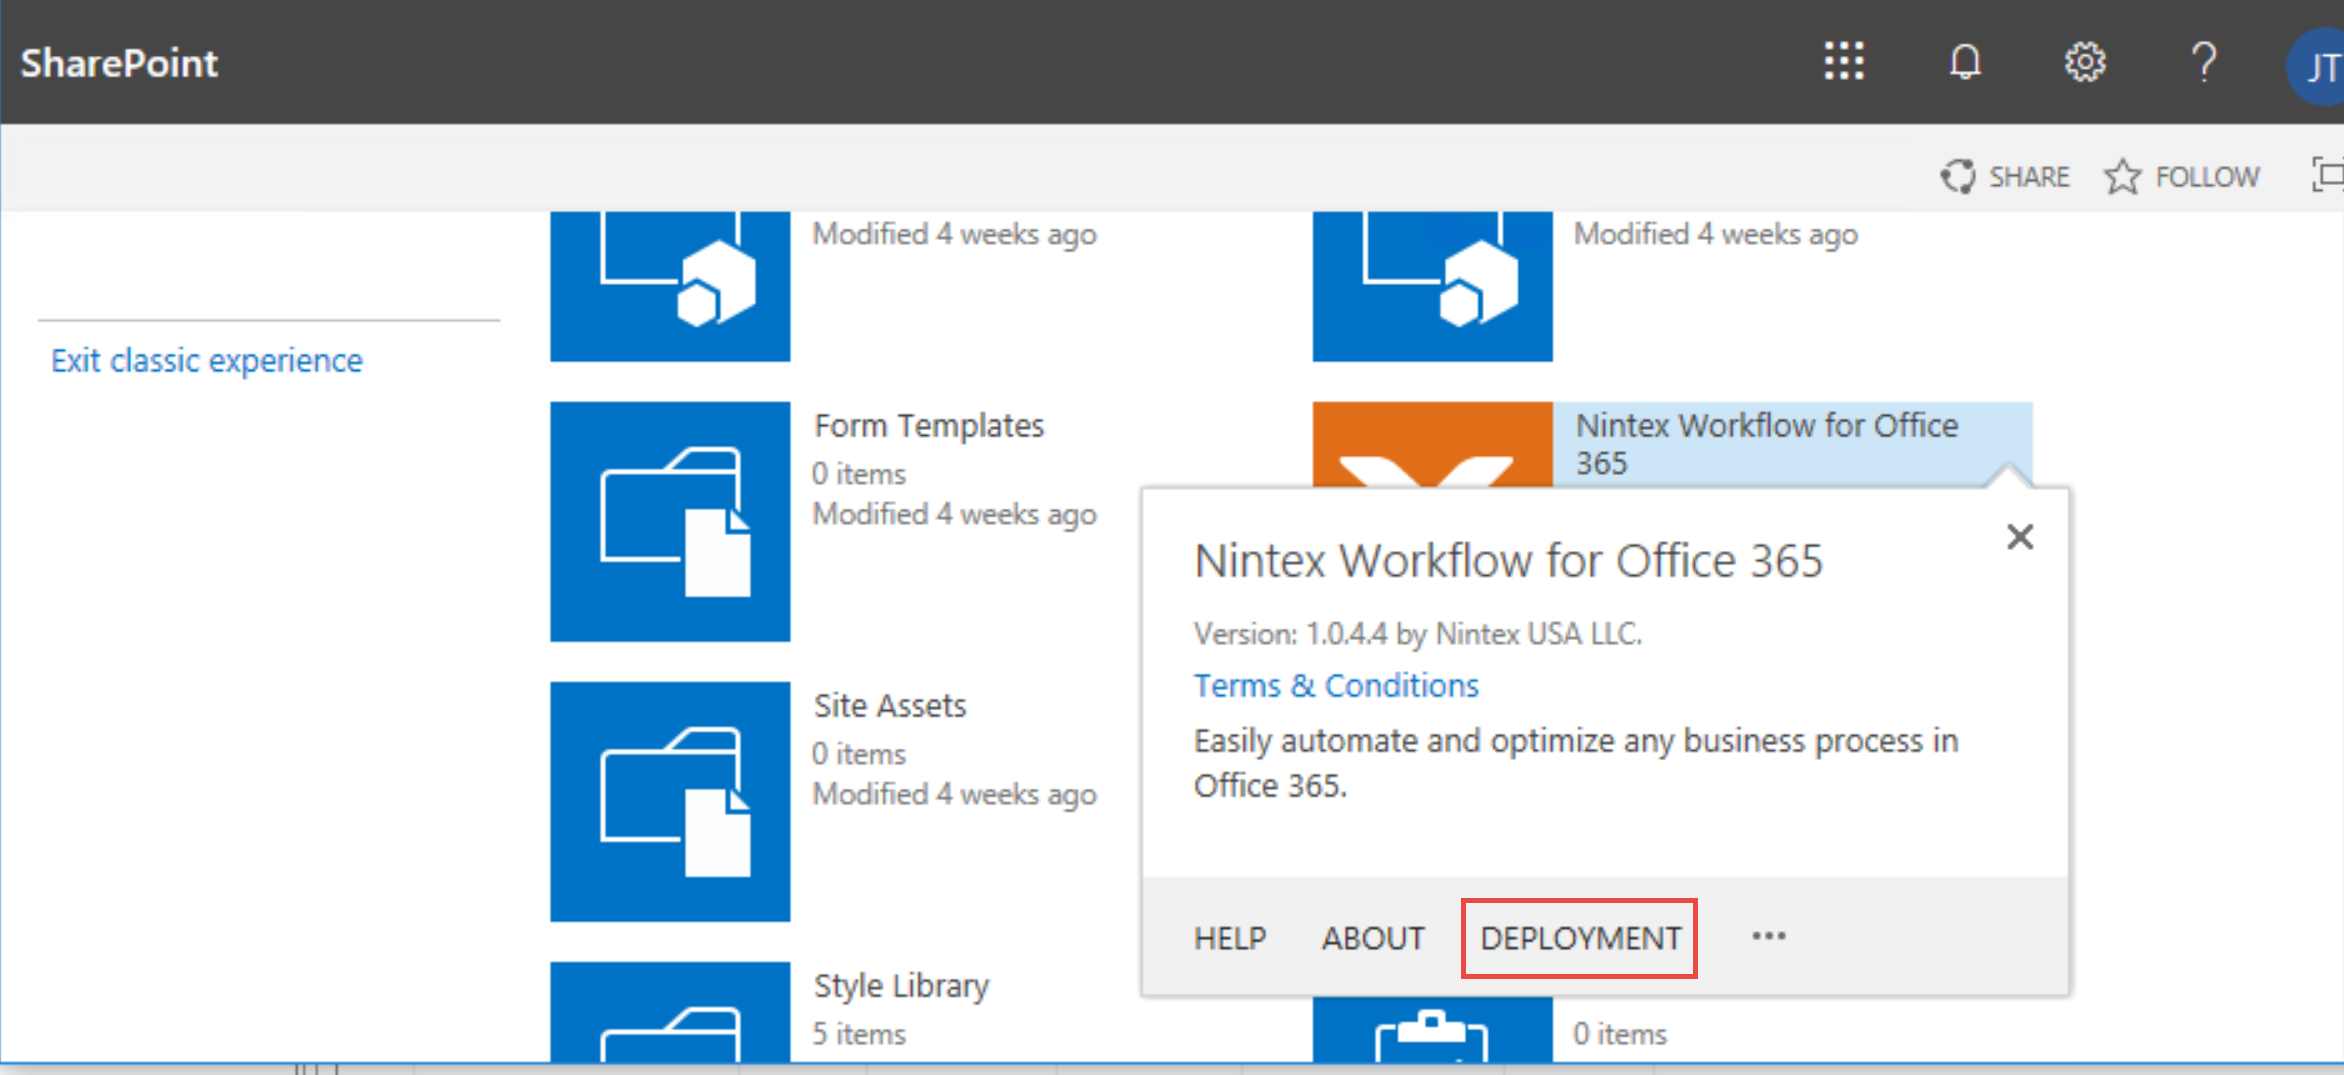Expand the Style Library folder
2344x1075 pixels.
(x=670, y=1020)
